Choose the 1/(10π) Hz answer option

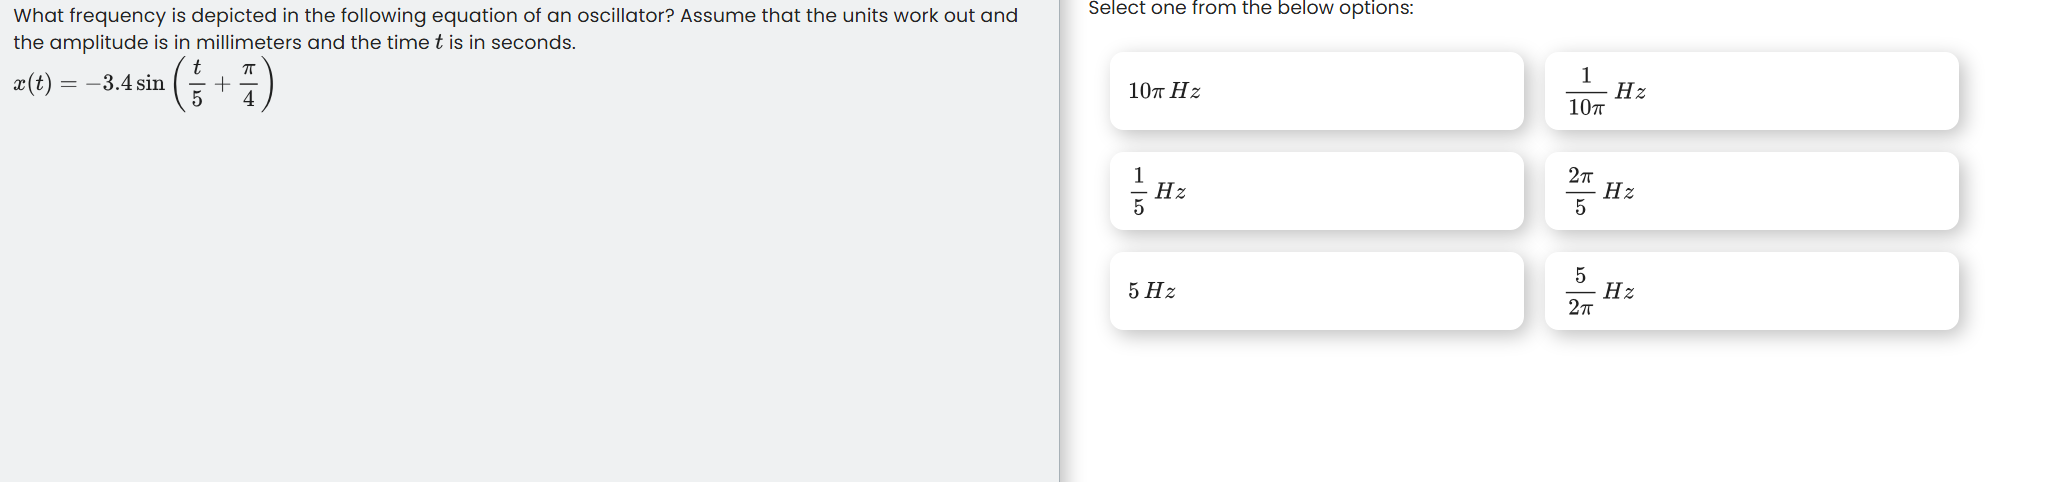[1751, 91]
